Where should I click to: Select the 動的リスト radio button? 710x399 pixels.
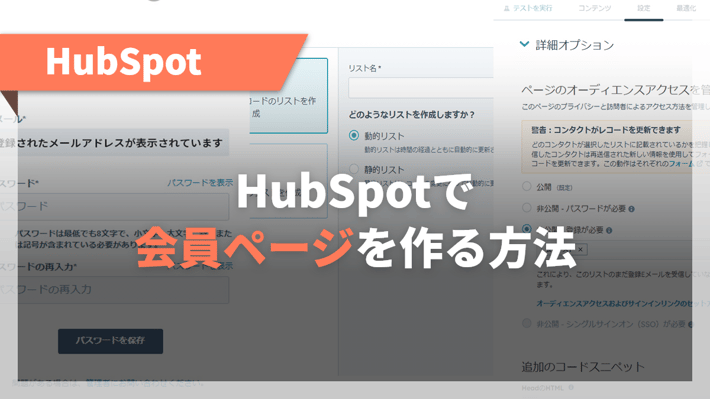coord(354,135)
